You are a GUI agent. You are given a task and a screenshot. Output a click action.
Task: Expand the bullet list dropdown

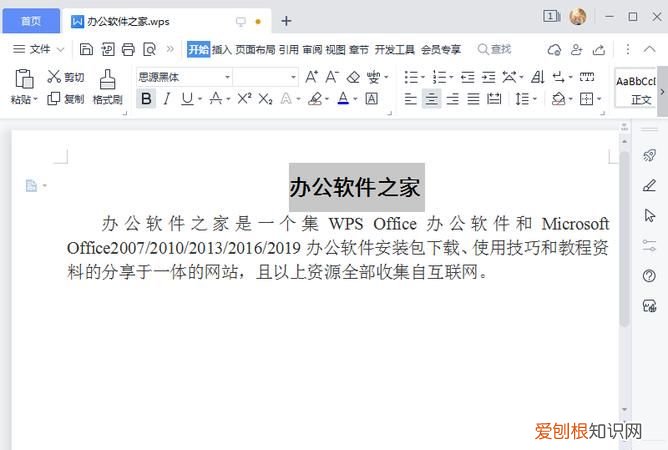coord(423,78)
